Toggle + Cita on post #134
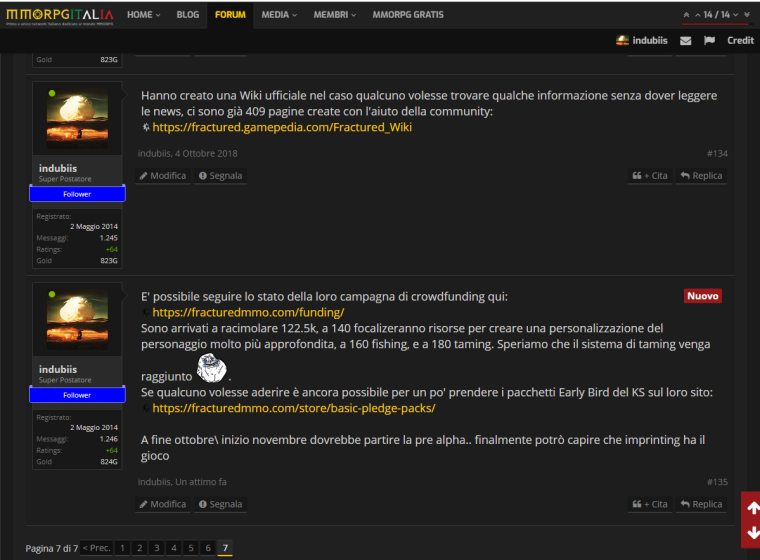The width and height of the screenshot is (760, 560). click(649, 175)
